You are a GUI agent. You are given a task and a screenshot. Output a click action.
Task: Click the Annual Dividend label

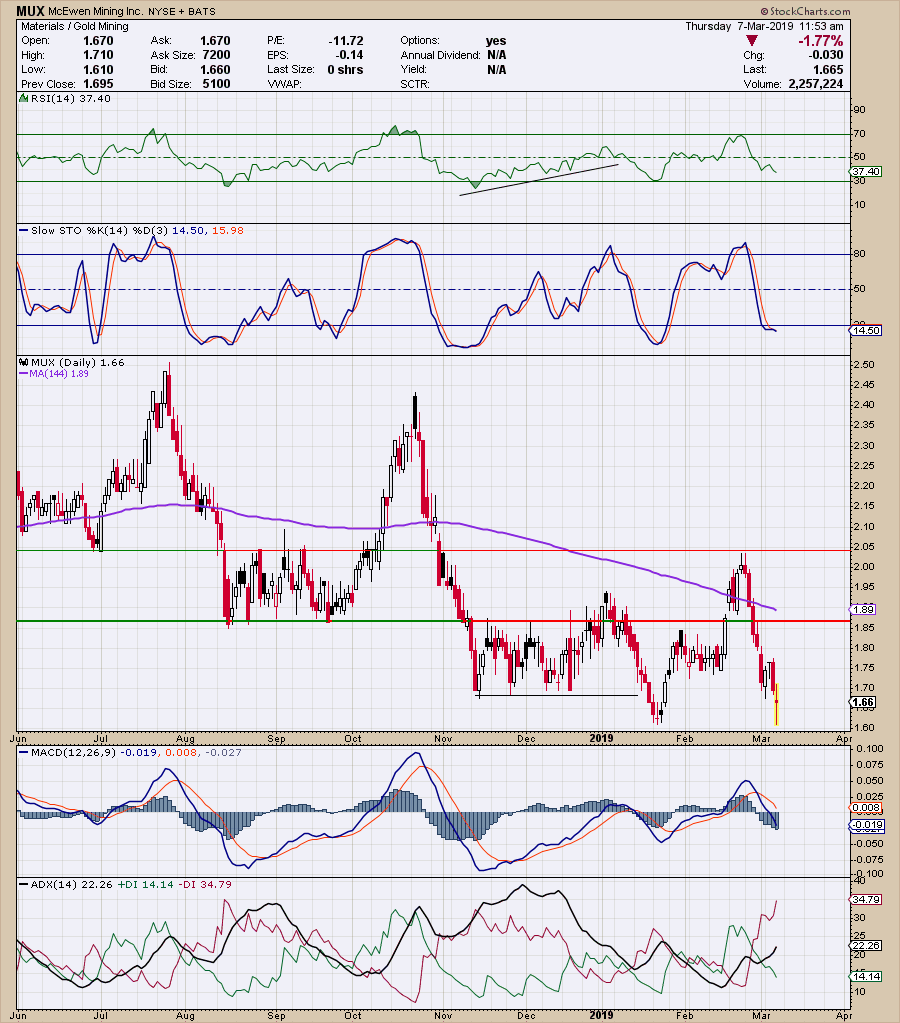pyautogui.click(x=440, y=55)
